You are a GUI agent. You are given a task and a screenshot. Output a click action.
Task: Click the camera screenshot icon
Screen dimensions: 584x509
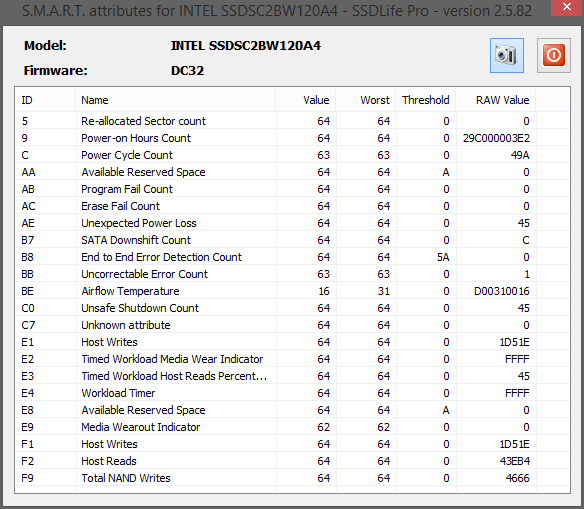507,55
